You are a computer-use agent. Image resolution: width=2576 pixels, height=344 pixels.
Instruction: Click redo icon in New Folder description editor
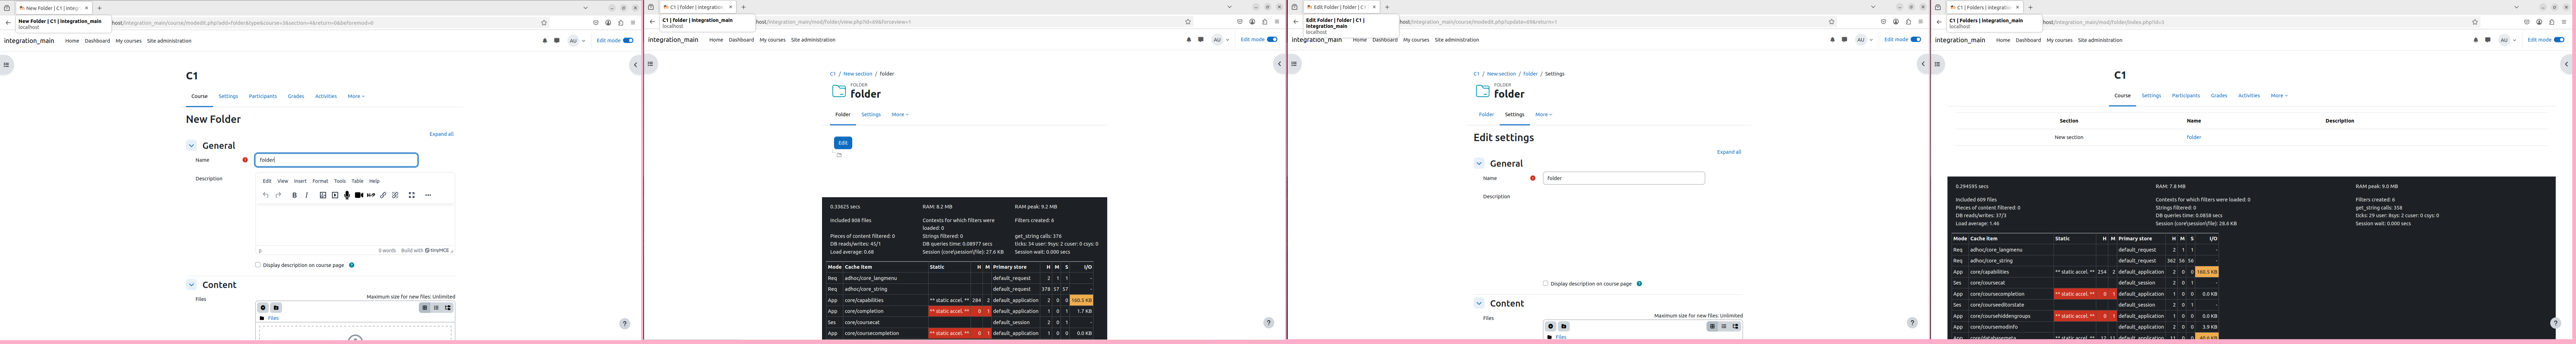coord(278,195)
